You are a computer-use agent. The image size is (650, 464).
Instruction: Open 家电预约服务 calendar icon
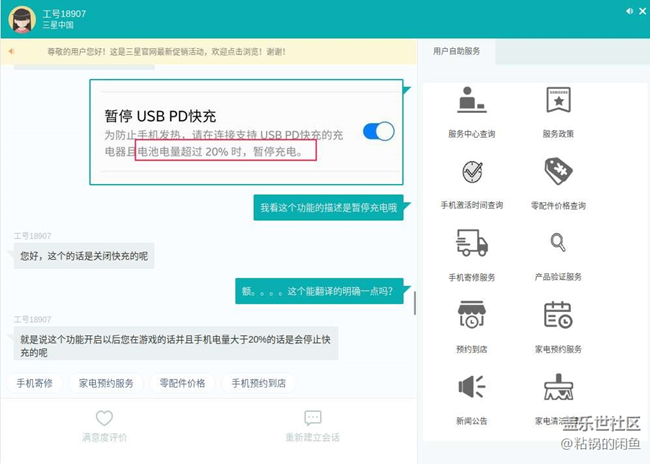click(x=558, y=316)
